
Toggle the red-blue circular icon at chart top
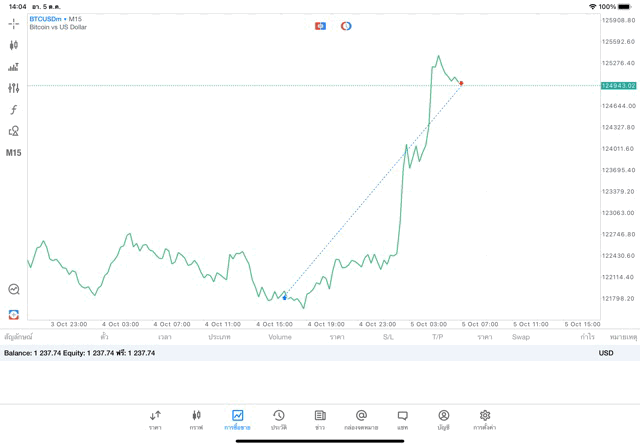click(x=346, y=26)
